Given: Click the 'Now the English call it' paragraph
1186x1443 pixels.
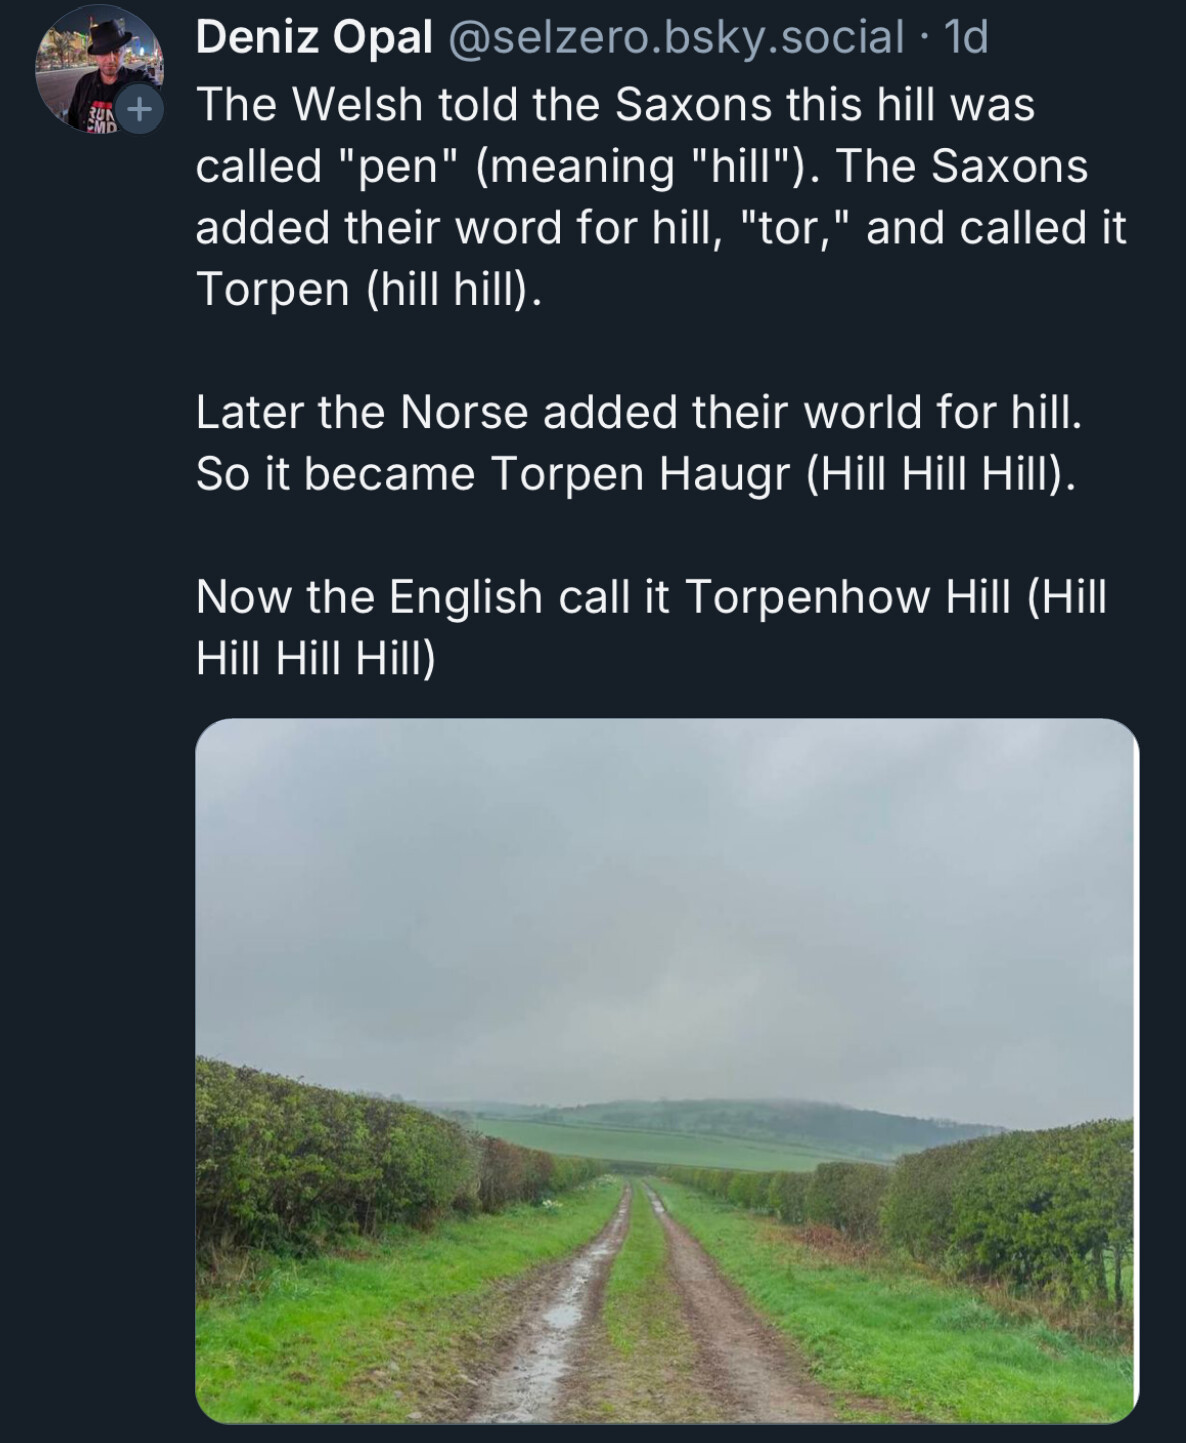Looking at the screenshot, I should [650, 627].
